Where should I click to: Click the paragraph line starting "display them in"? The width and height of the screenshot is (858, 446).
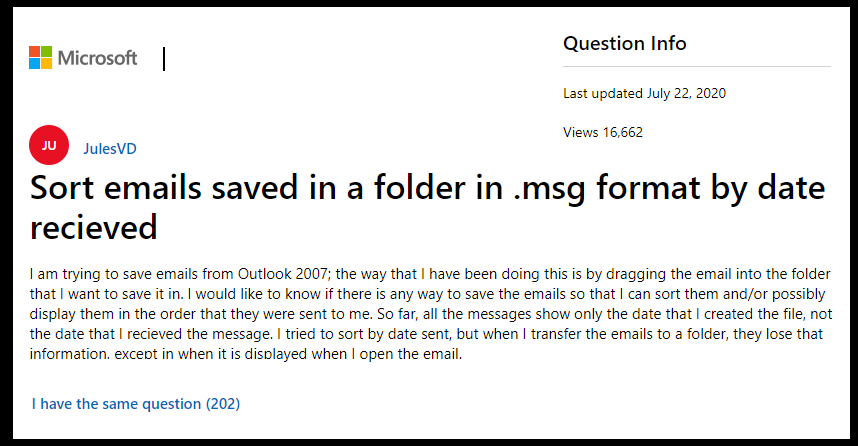click(431, 314)
